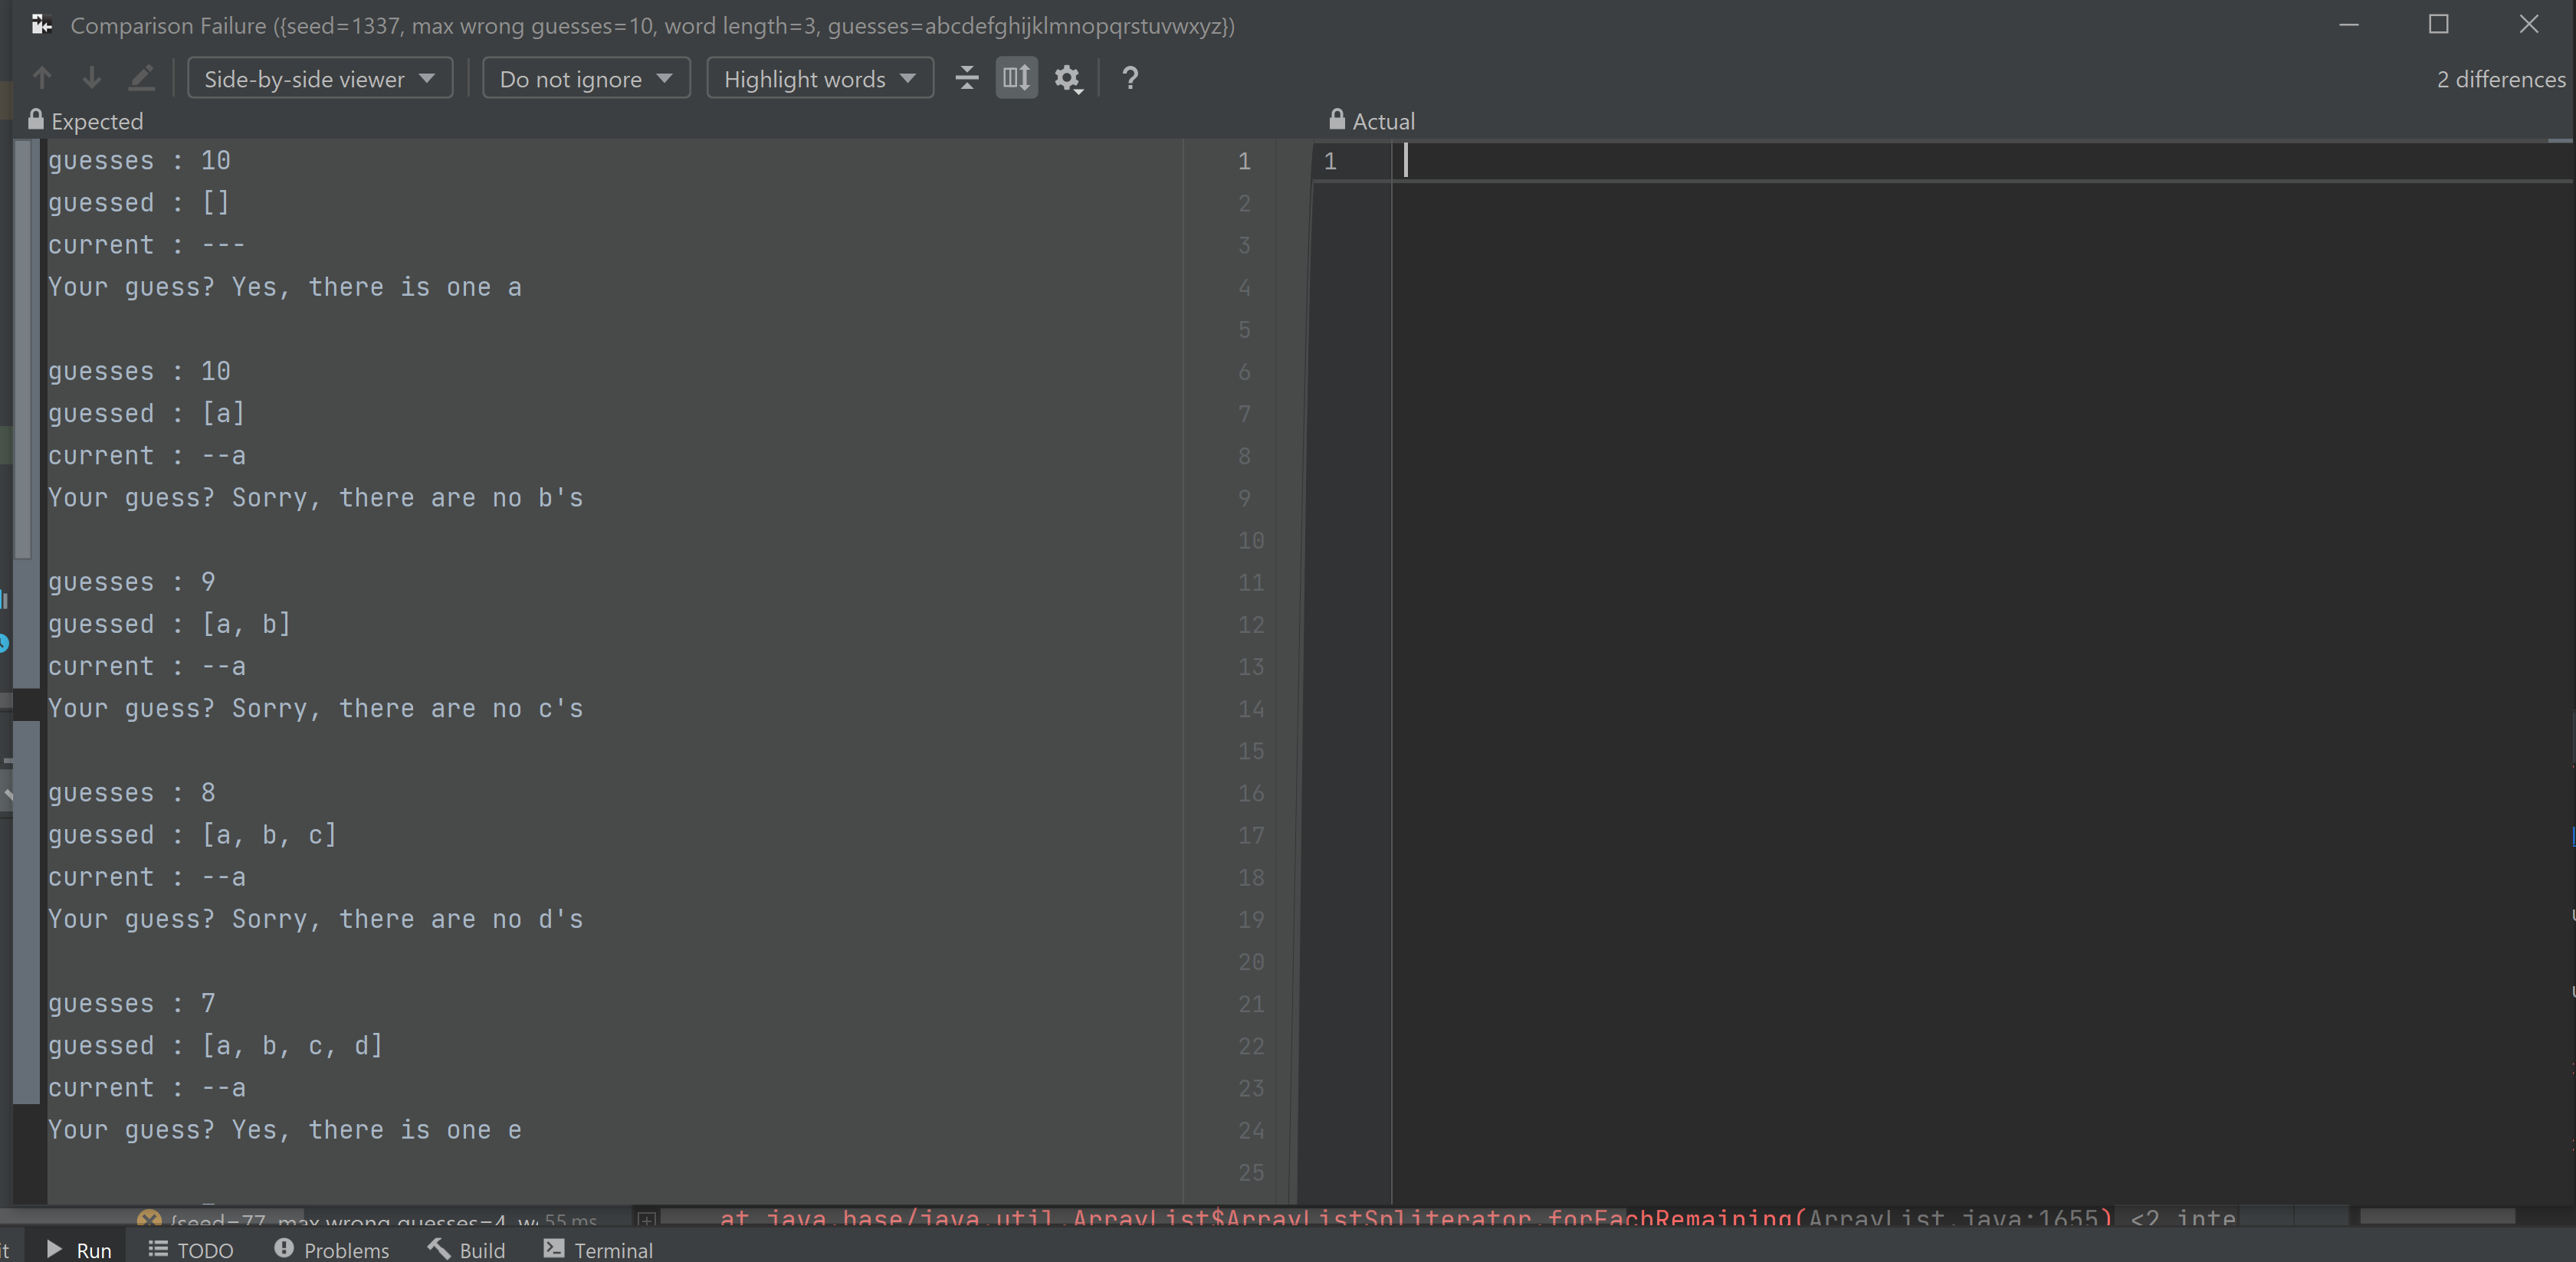This screenshot has height=1262, width=2576.
Task: Toggle the synchronize scrolling button
Action: click(x=1016, y=78)
